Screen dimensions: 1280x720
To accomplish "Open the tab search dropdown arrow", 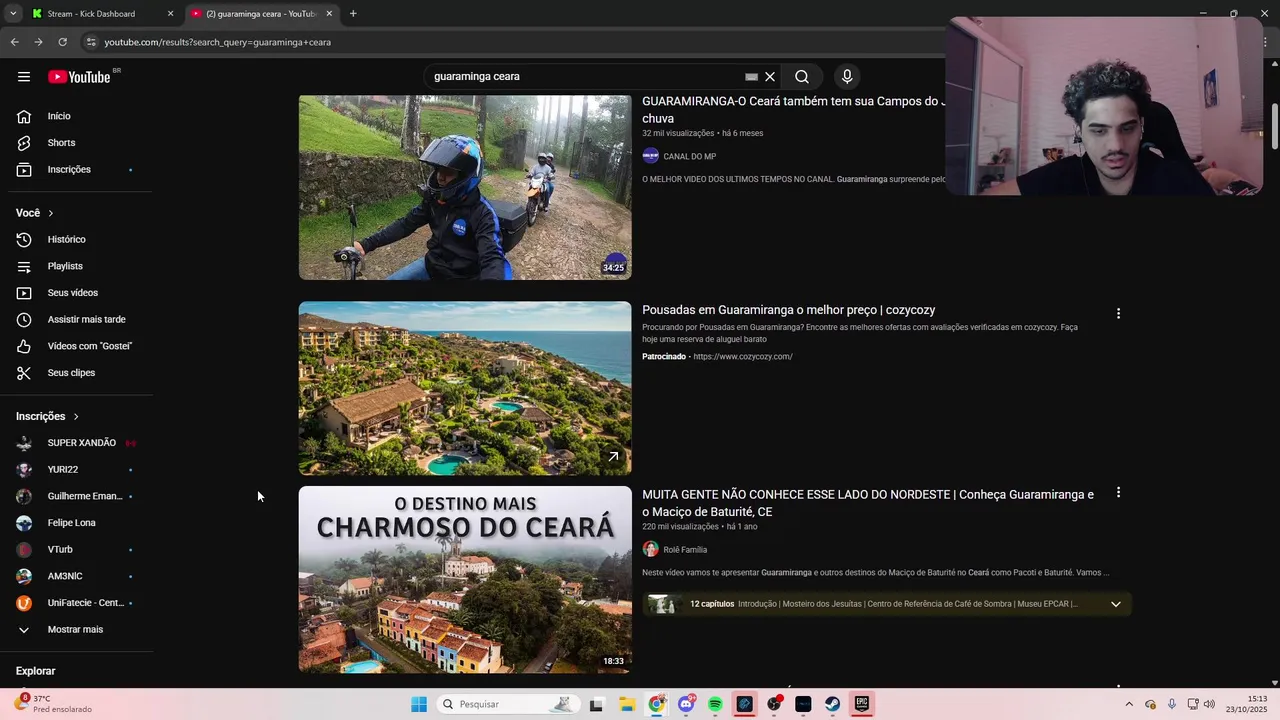I will click(x=13, y=14).
